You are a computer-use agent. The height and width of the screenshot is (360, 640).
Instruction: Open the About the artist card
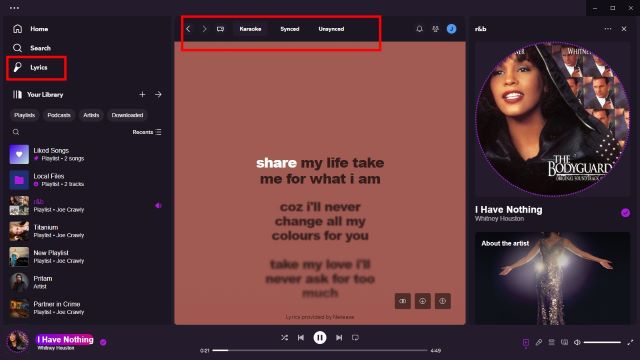(553, 278)
